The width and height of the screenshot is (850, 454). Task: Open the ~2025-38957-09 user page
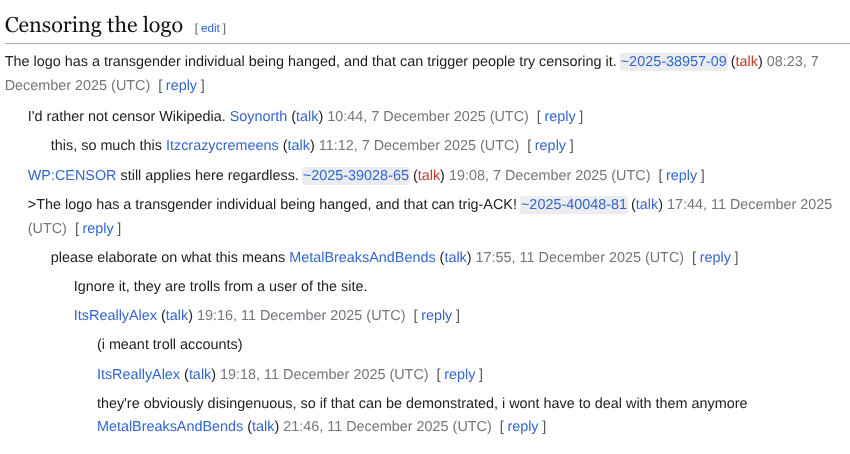673,62
